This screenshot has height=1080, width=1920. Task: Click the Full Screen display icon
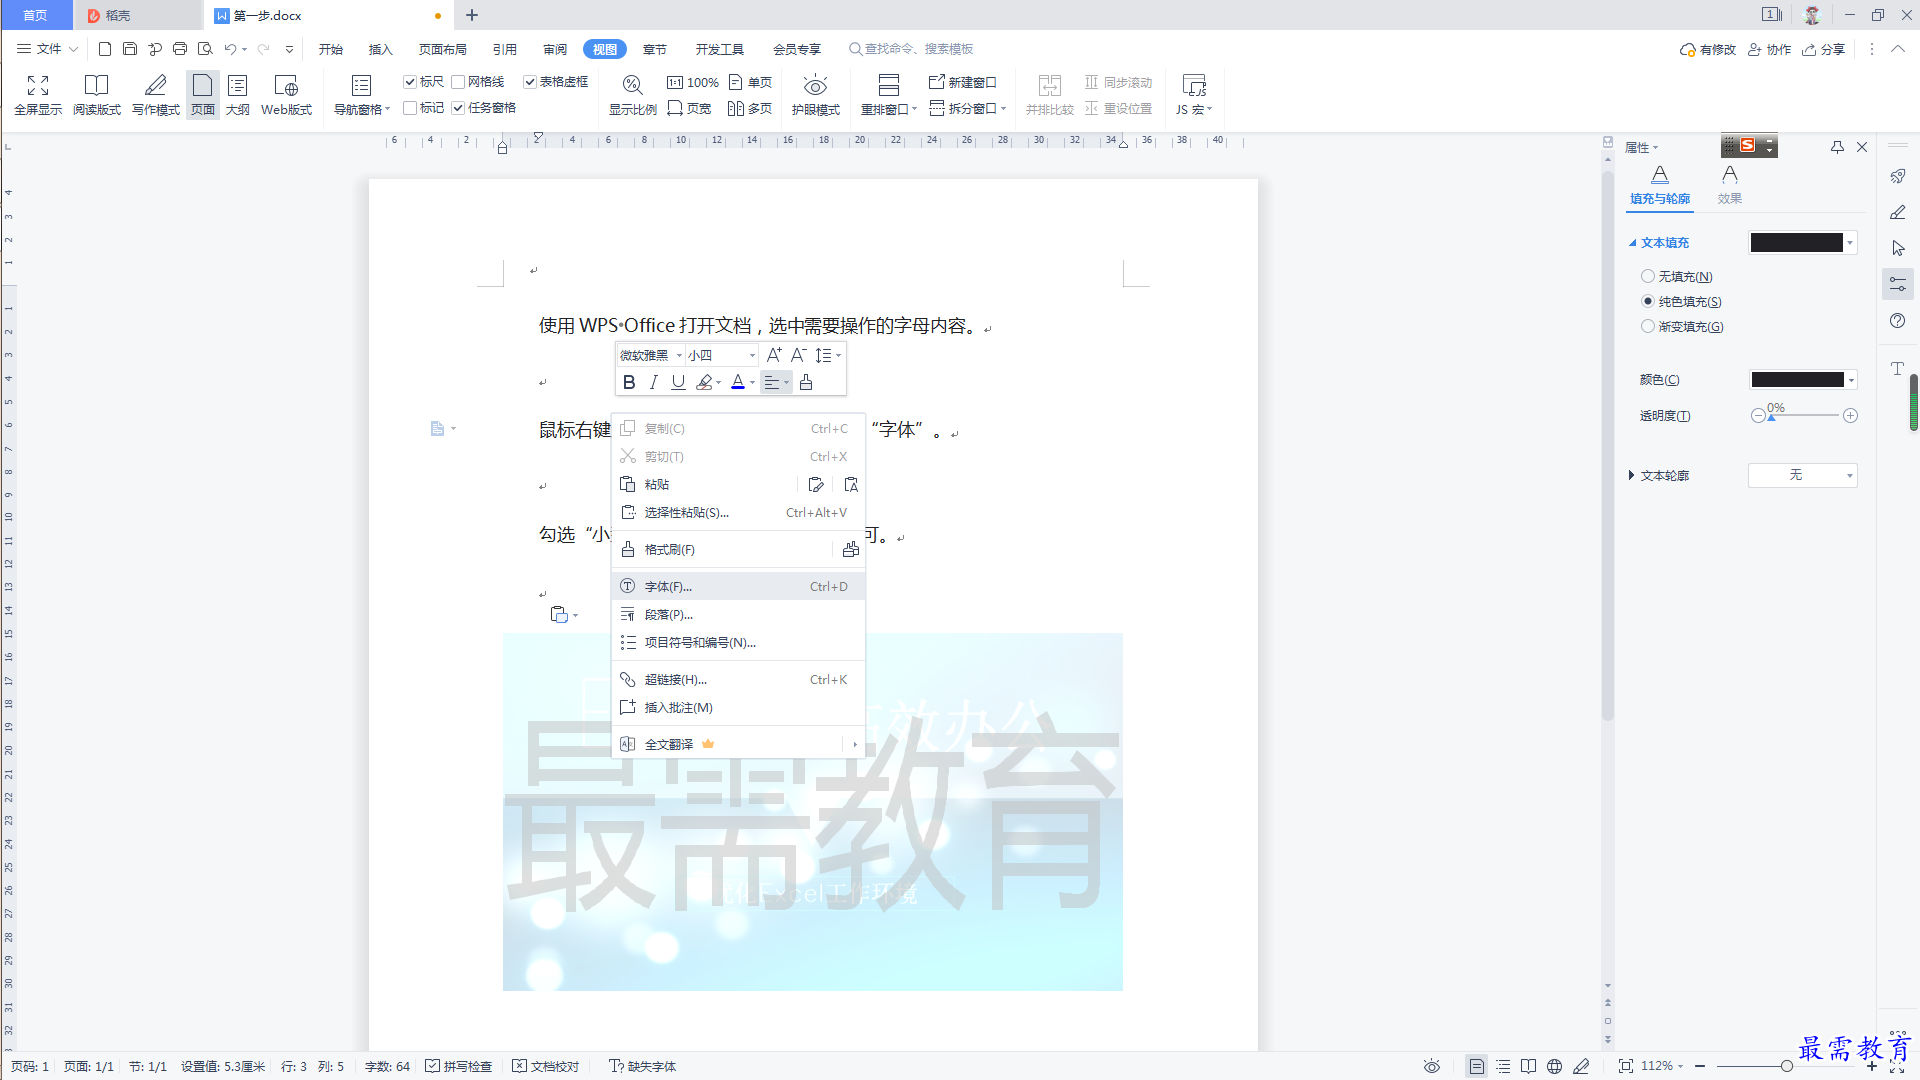(38, 95)
